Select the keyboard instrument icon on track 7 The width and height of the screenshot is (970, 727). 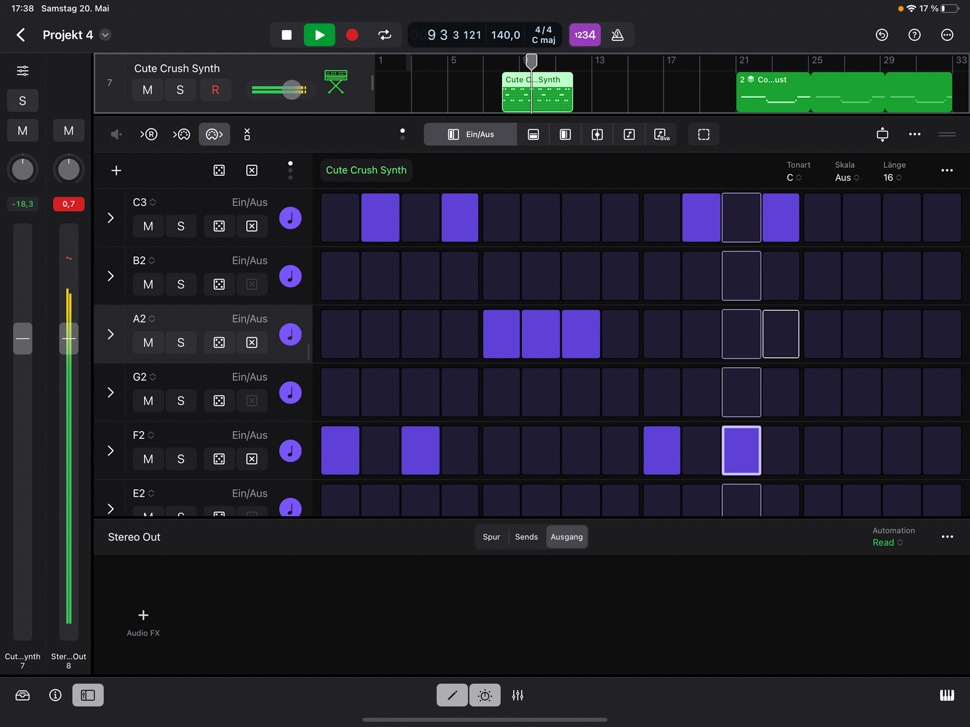(336, 82)
